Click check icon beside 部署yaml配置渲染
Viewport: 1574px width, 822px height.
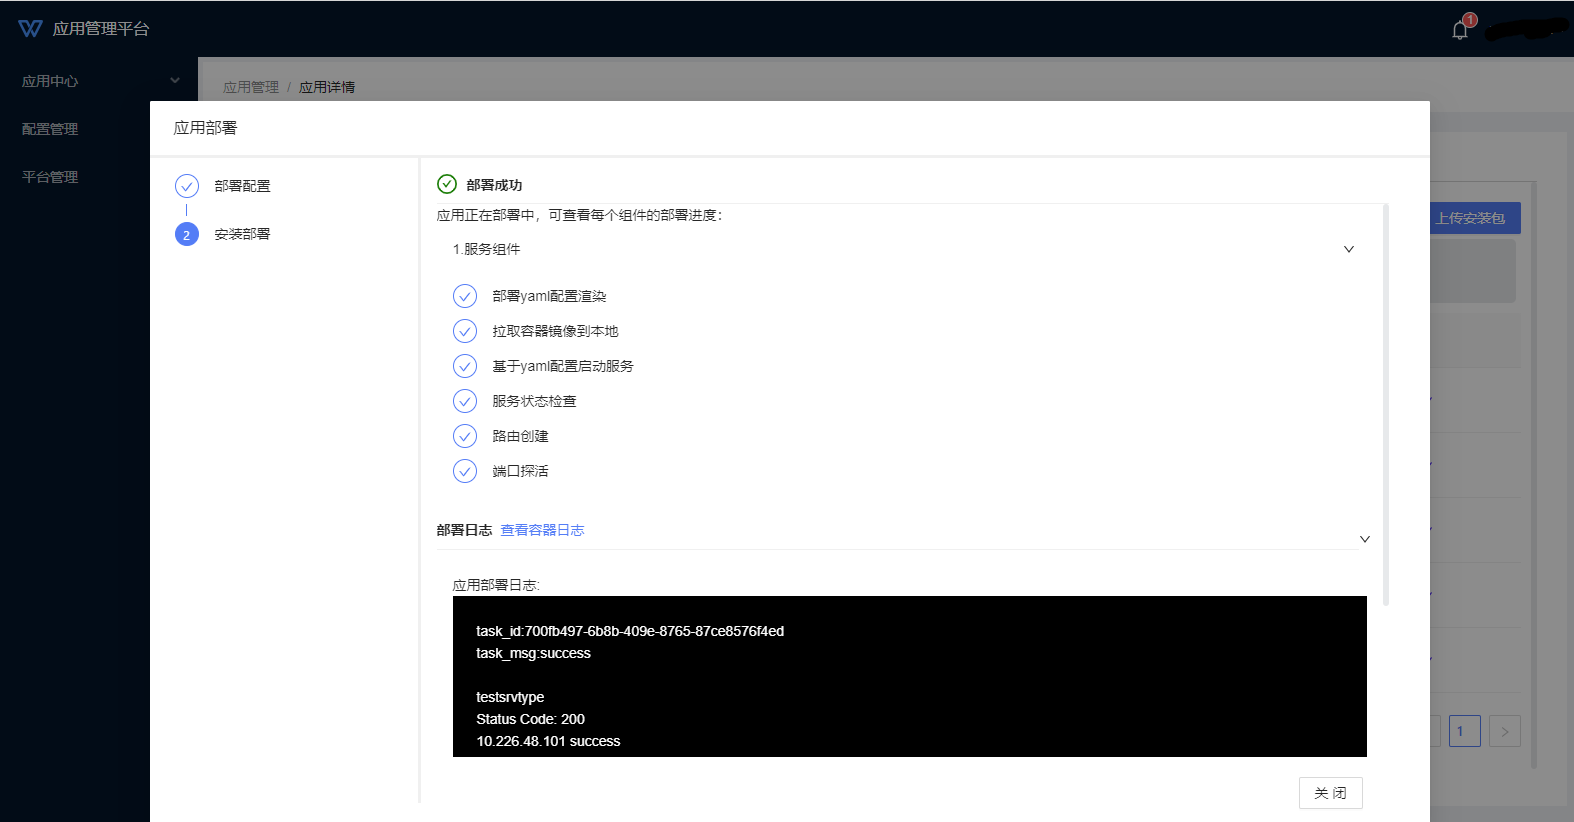pyautogui.click(x=465, y=296)
